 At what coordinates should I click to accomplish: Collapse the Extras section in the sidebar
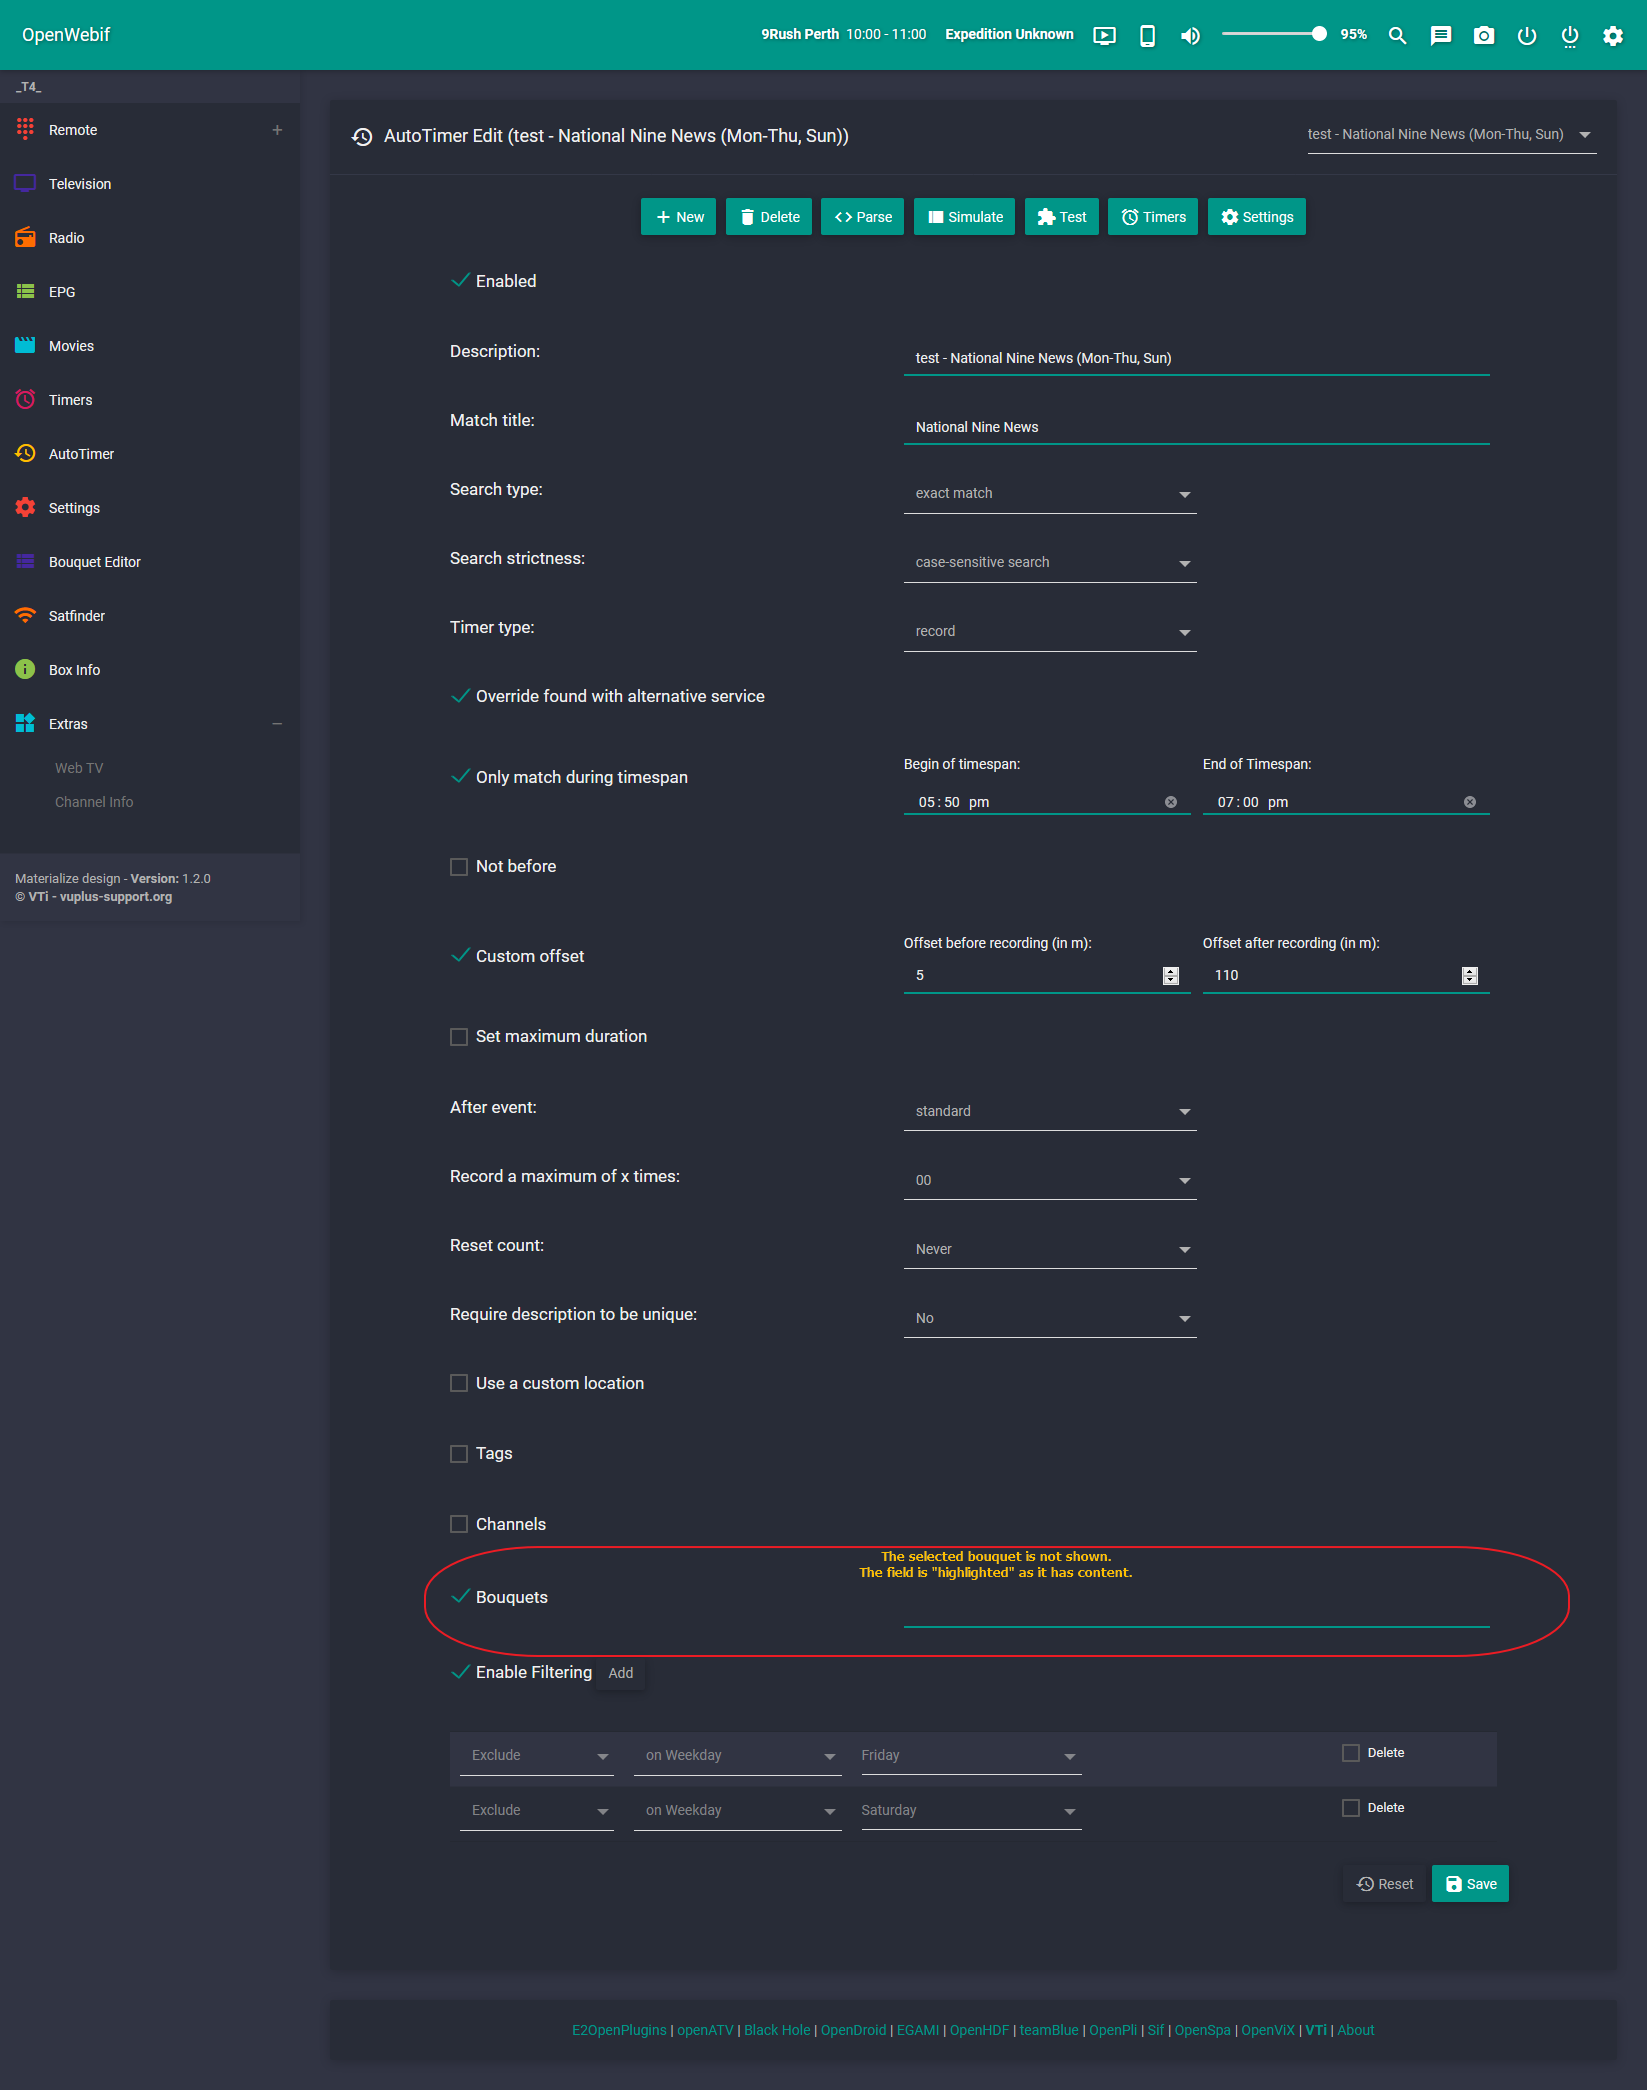(x=277, y=723)
